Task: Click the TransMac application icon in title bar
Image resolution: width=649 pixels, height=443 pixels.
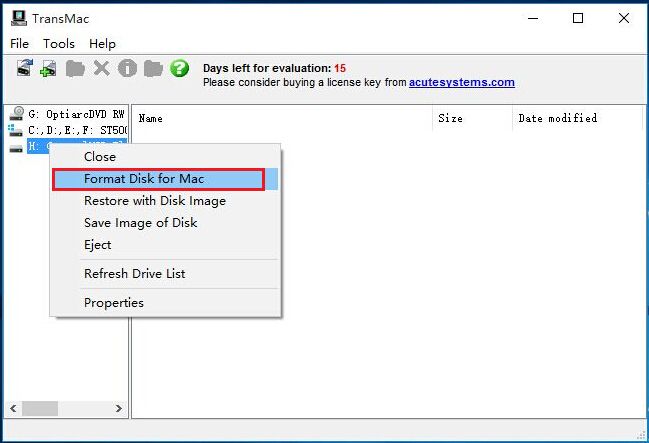Action: click(x=19, y=18)
